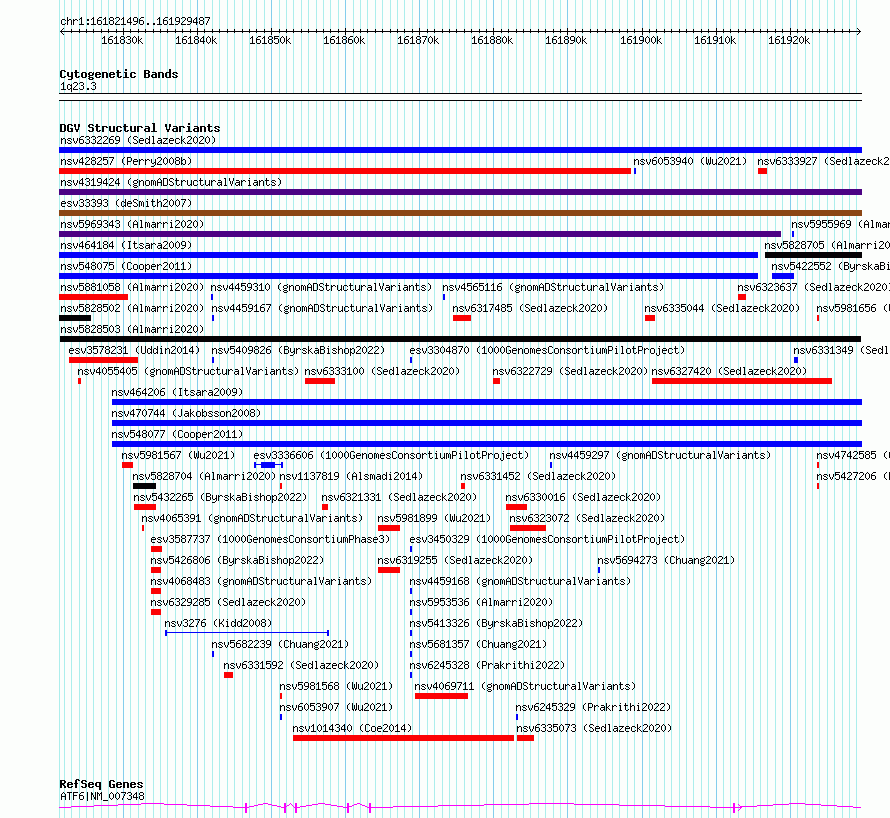
Task: Open nsv6331592 (Sedlazeck2020) label
Action: pos(301,665)
